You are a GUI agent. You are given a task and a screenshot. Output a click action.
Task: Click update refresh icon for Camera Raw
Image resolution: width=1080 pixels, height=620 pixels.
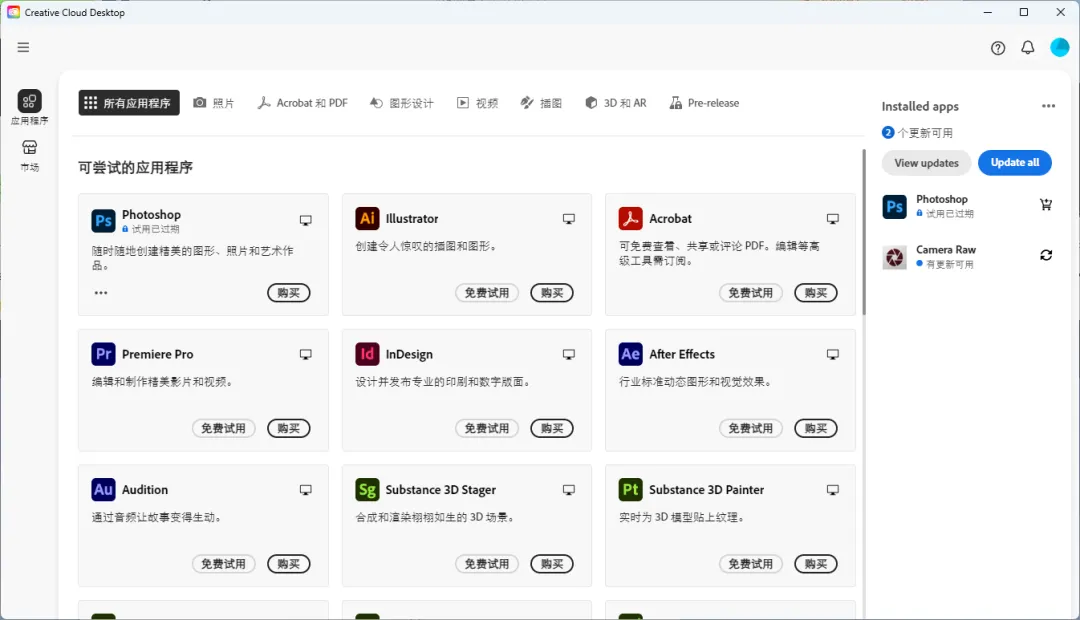click(1046, 255)
